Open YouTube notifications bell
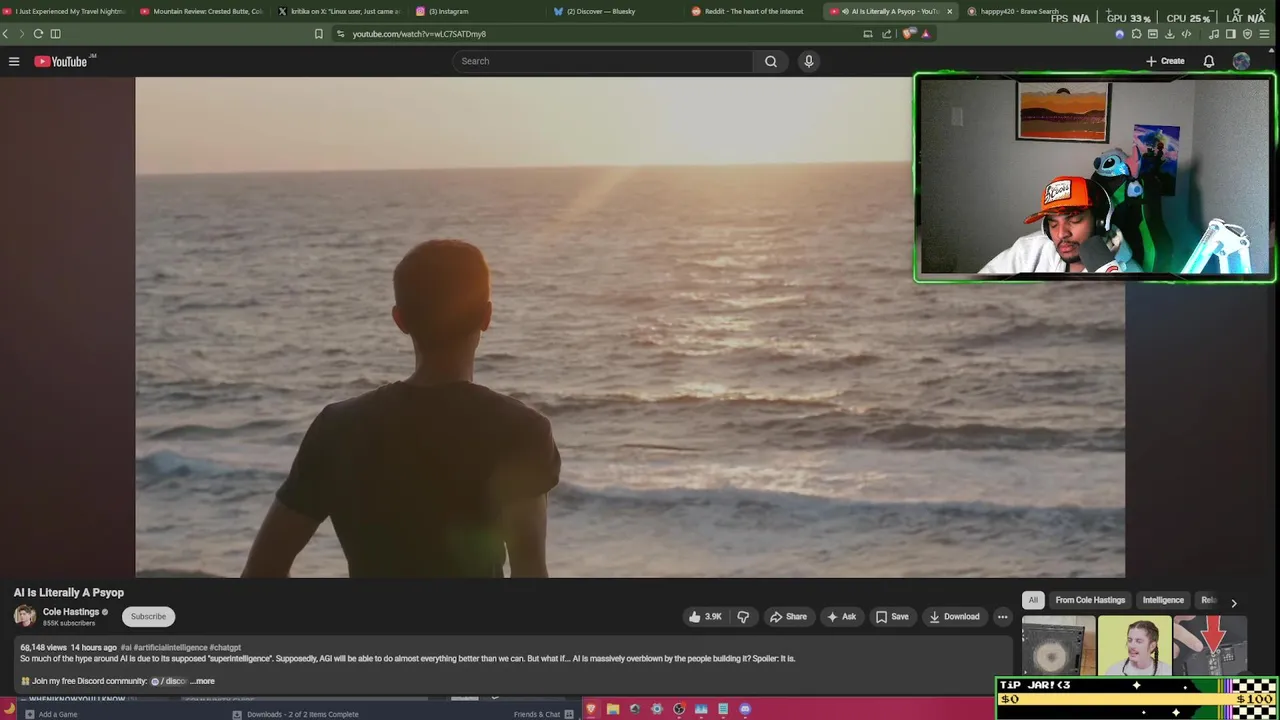 coord(1209,61)
